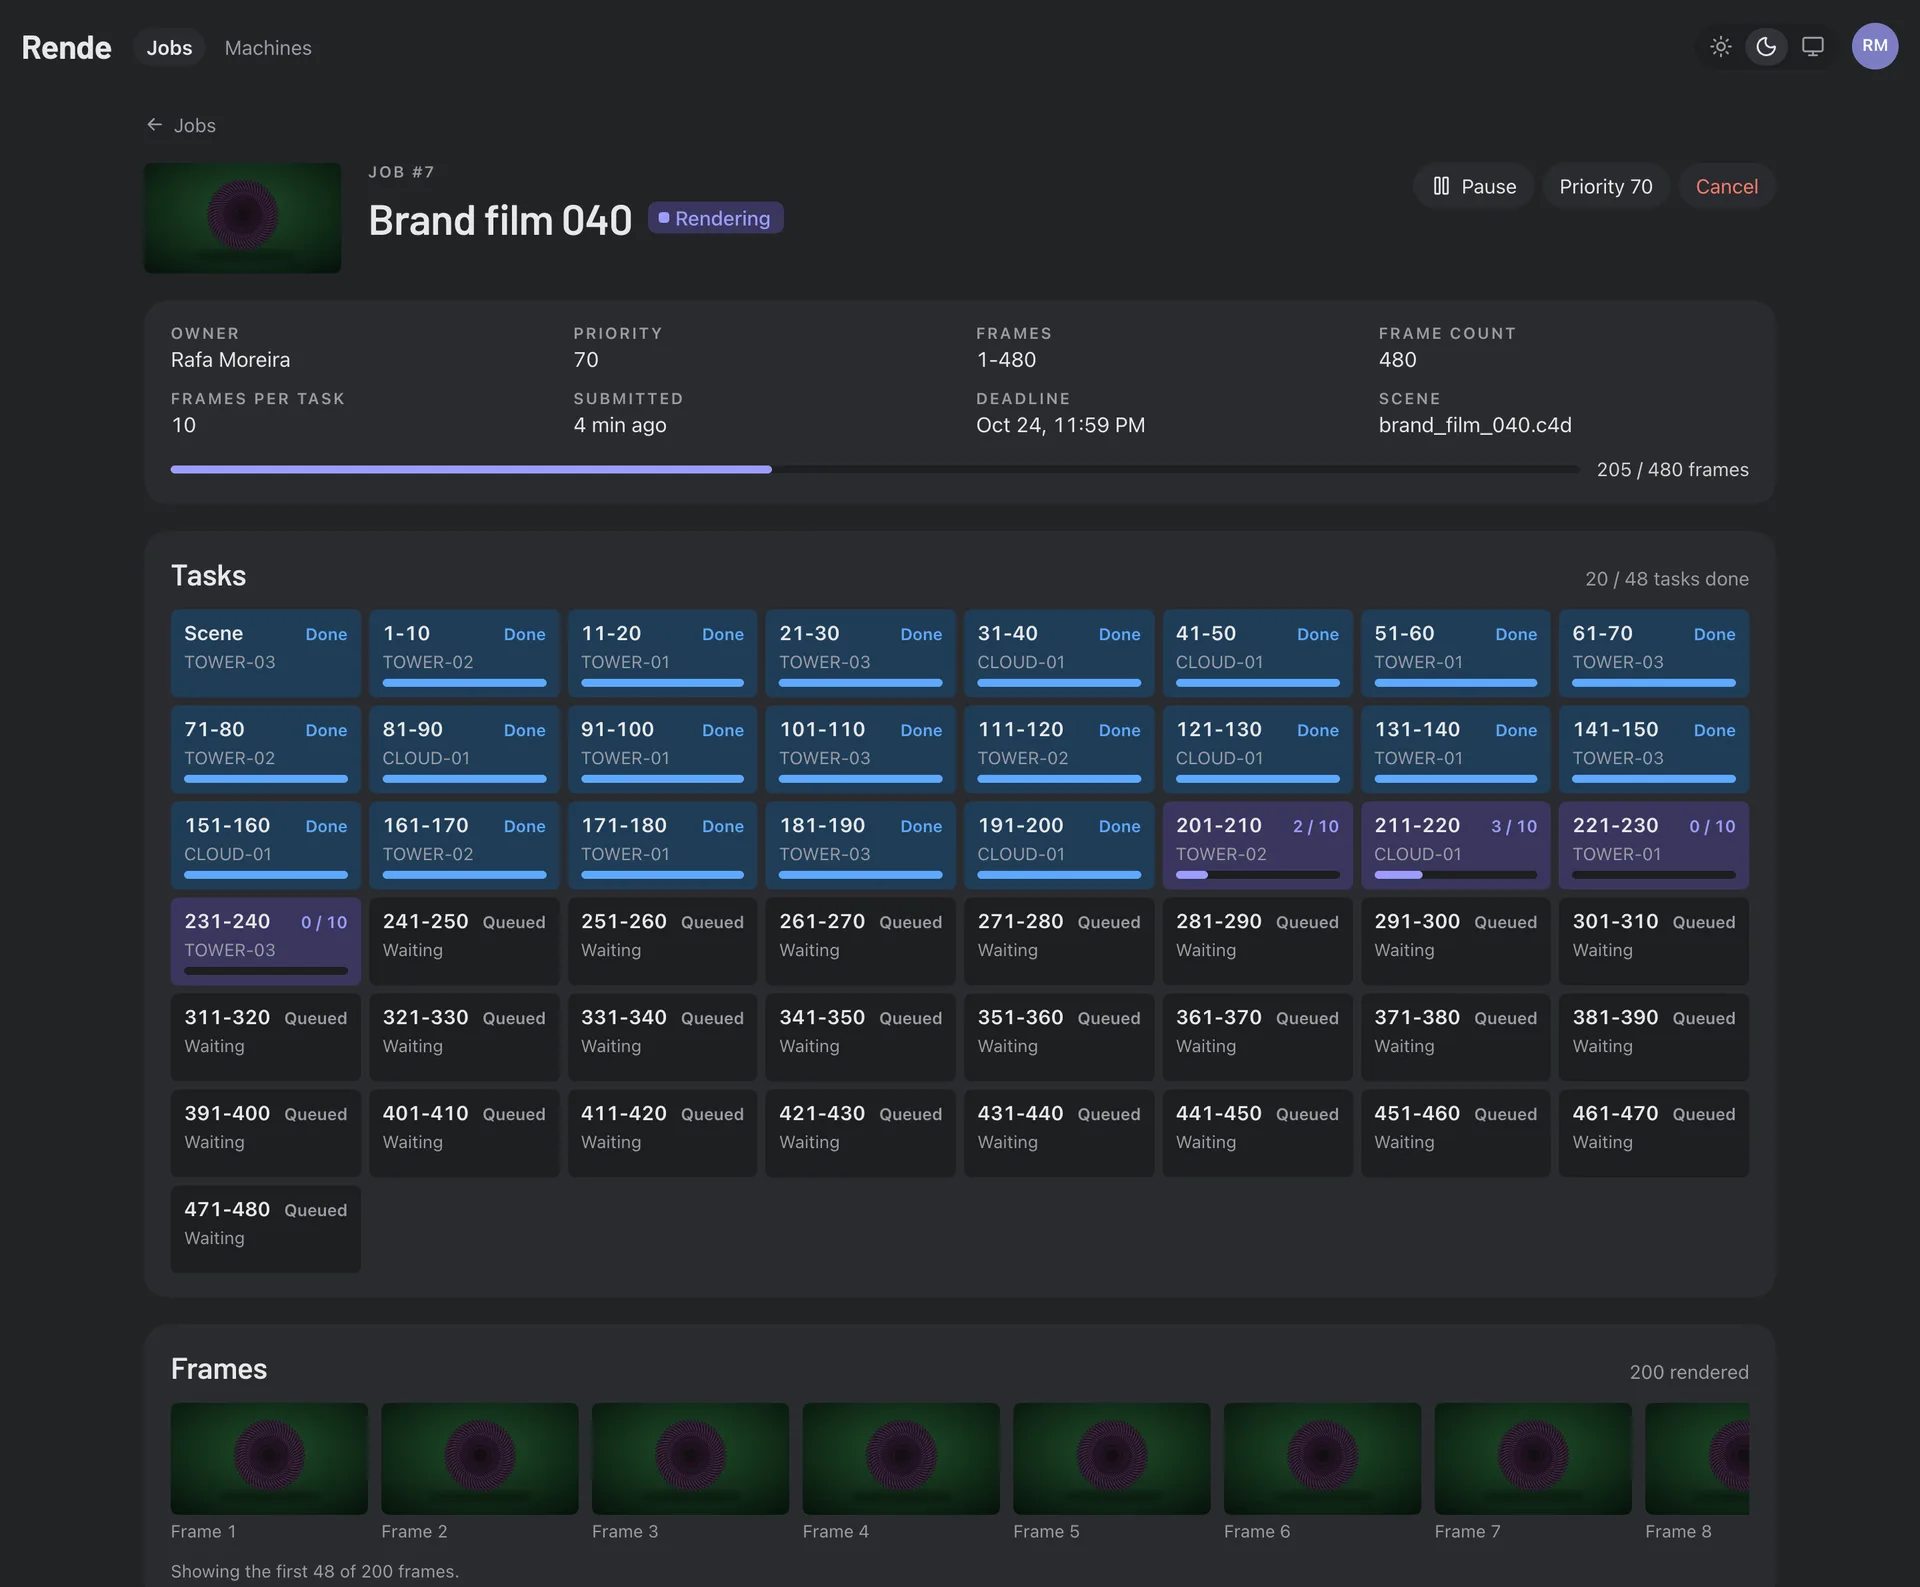Screen dimensions: 1920x1587
Task: Pause the render job
Action: click(x=1474, y=186)
